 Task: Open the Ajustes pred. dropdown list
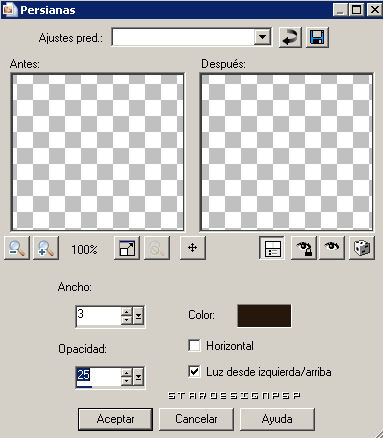pos(263,37)
